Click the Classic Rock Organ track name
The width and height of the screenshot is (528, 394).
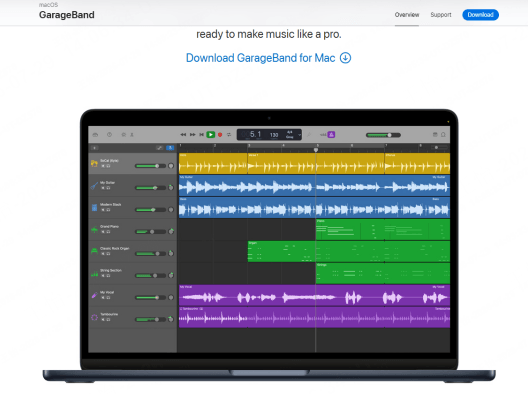coord(114,249)
